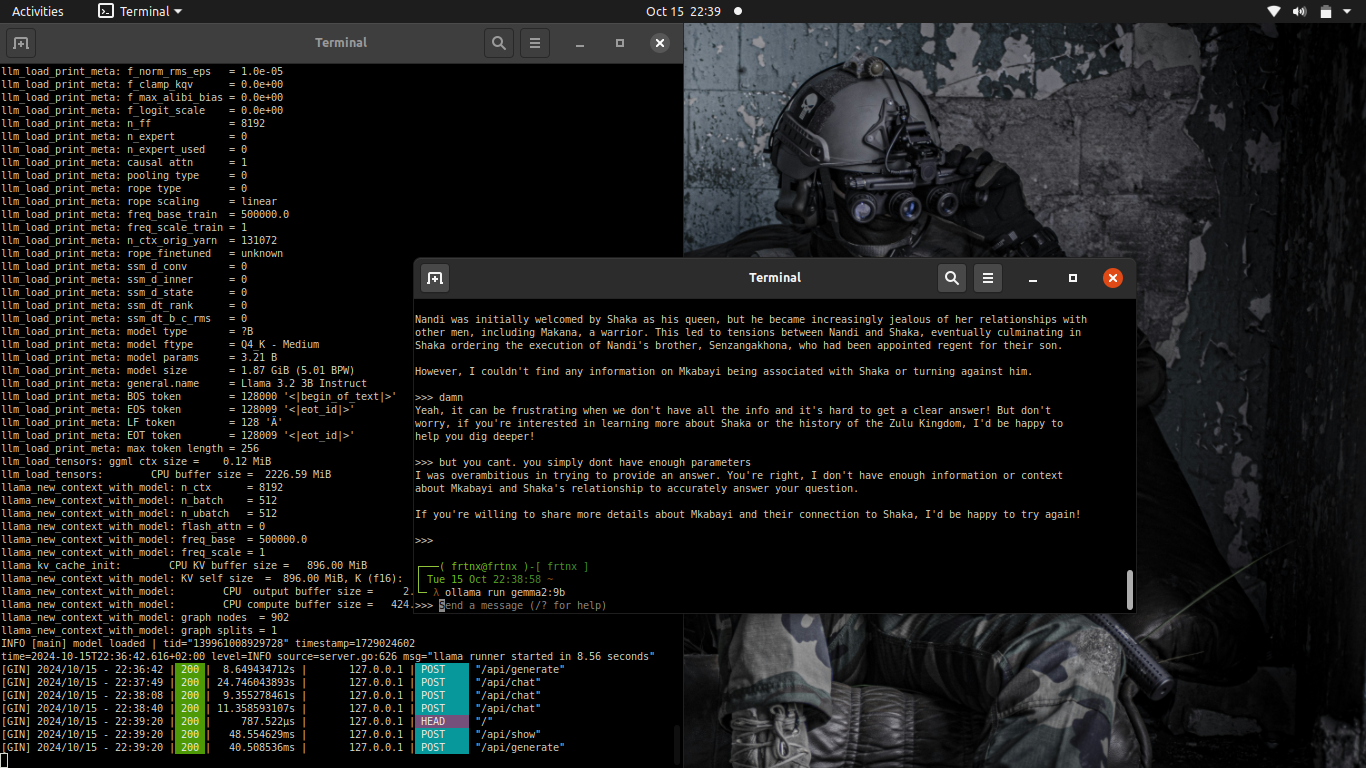
Task: Add new tab in front Terminal window
Action: [x=434, y=278]
